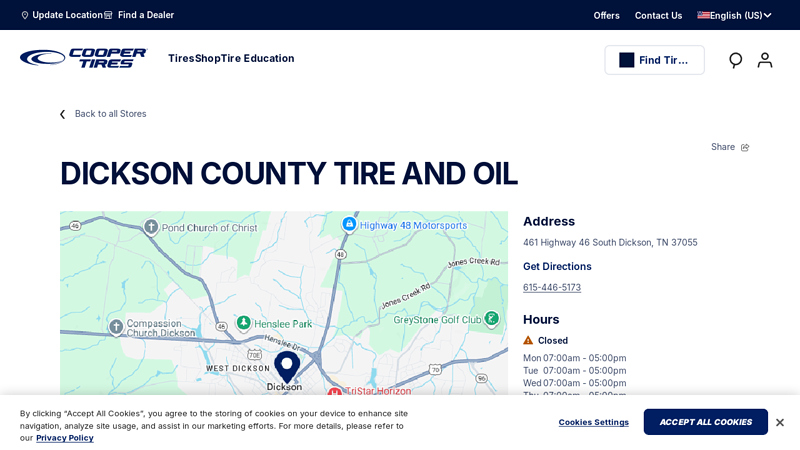Click the Find Tires button
The height and width of the screenshot is (450, 800).
tap(655, 60)
